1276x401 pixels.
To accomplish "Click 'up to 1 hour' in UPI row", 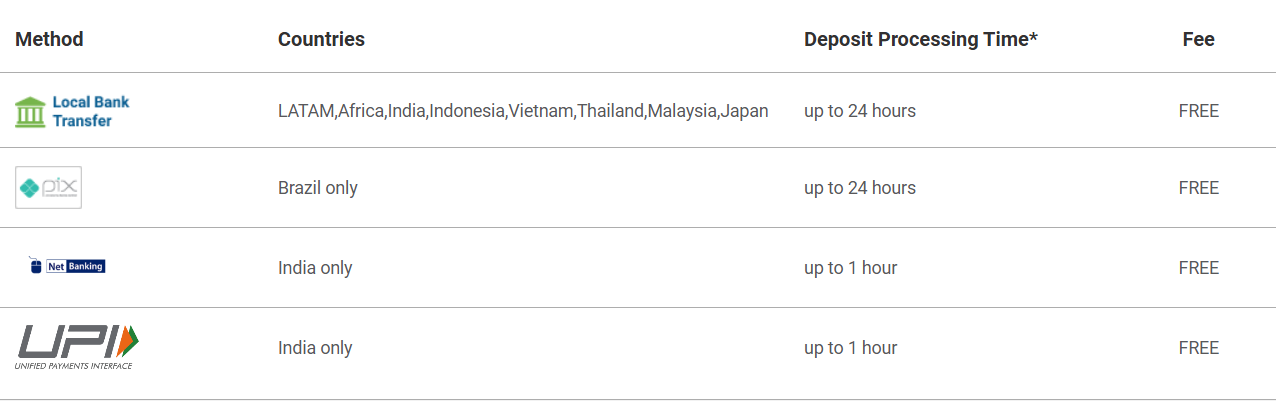I will point(851,348).
